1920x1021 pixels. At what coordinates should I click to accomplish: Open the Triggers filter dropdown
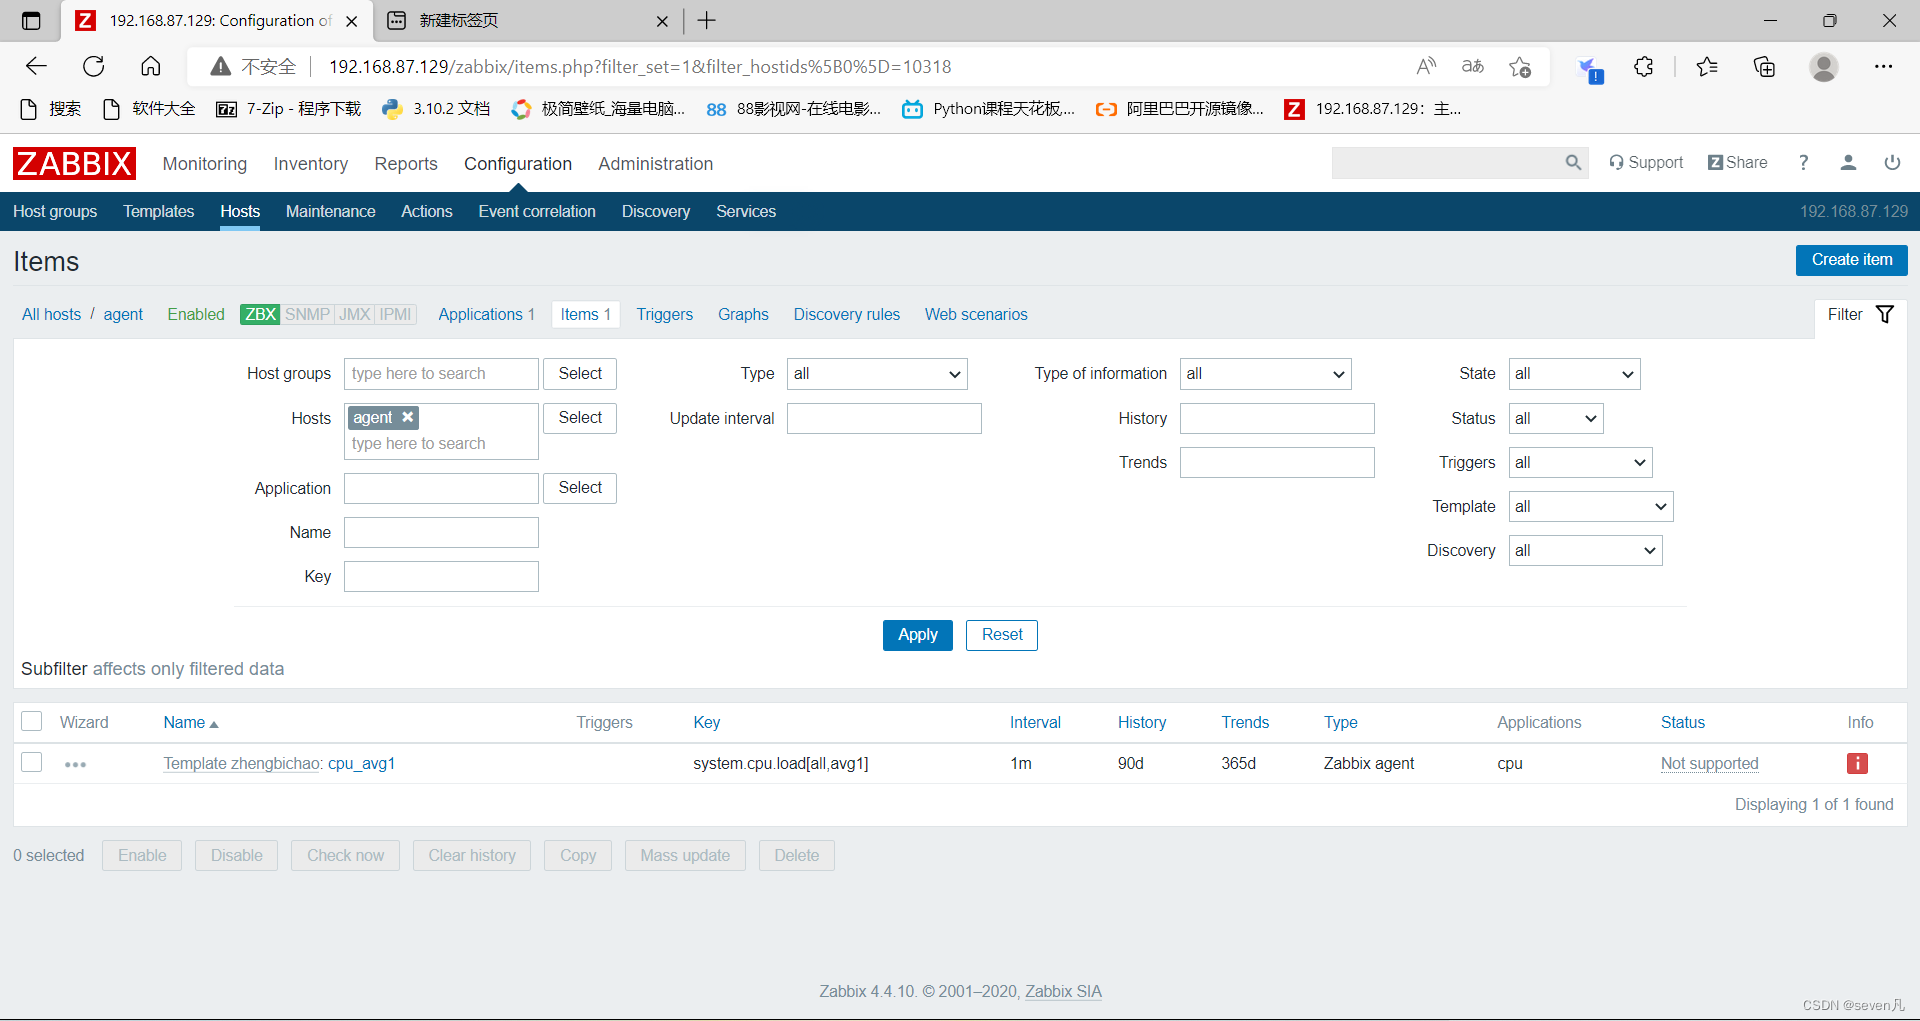coord(1580,463)
